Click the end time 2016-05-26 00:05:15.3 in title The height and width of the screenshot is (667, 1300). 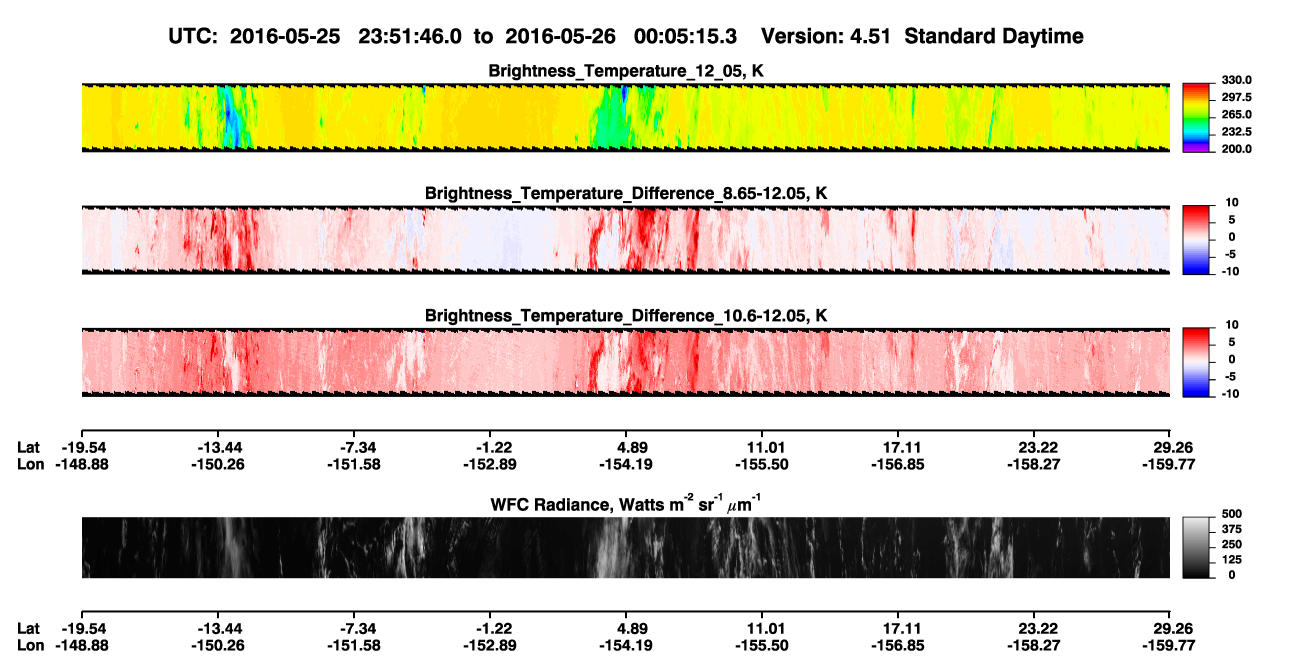tap(621, 36)
